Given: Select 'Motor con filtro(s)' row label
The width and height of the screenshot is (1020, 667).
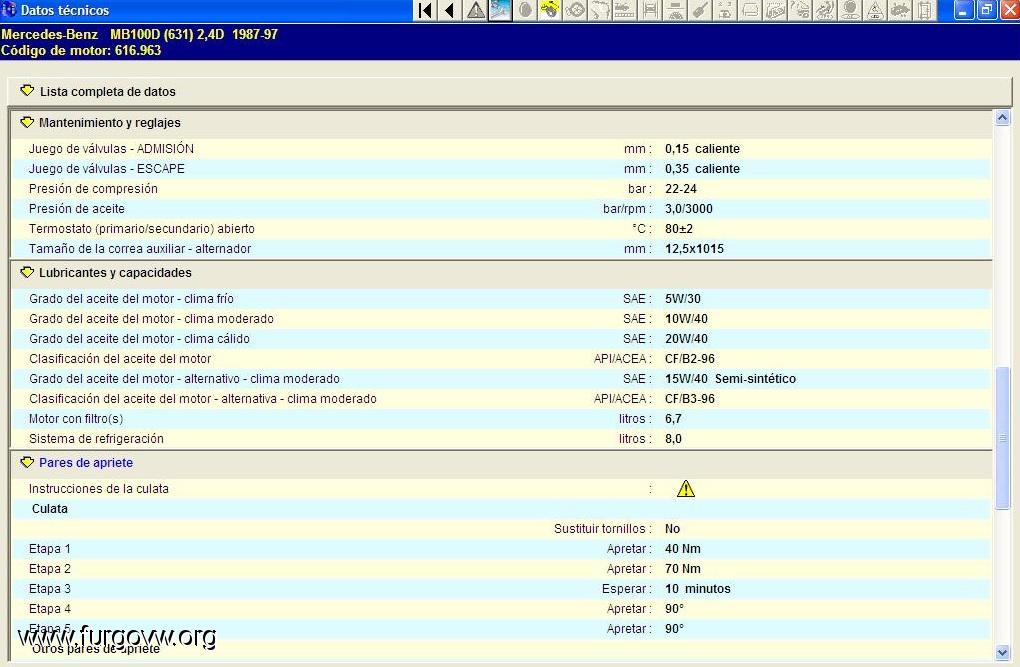Looking at the screenshot, I should point(76,419).
